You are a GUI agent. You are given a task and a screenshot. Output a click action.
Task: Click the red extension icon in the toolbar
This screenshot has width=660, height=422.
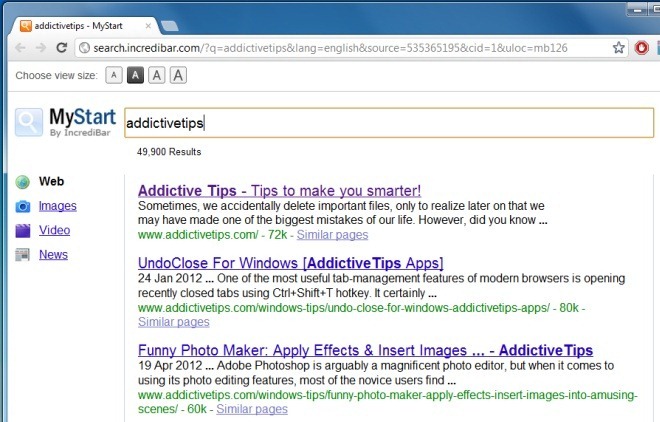(x=641, y=48)
